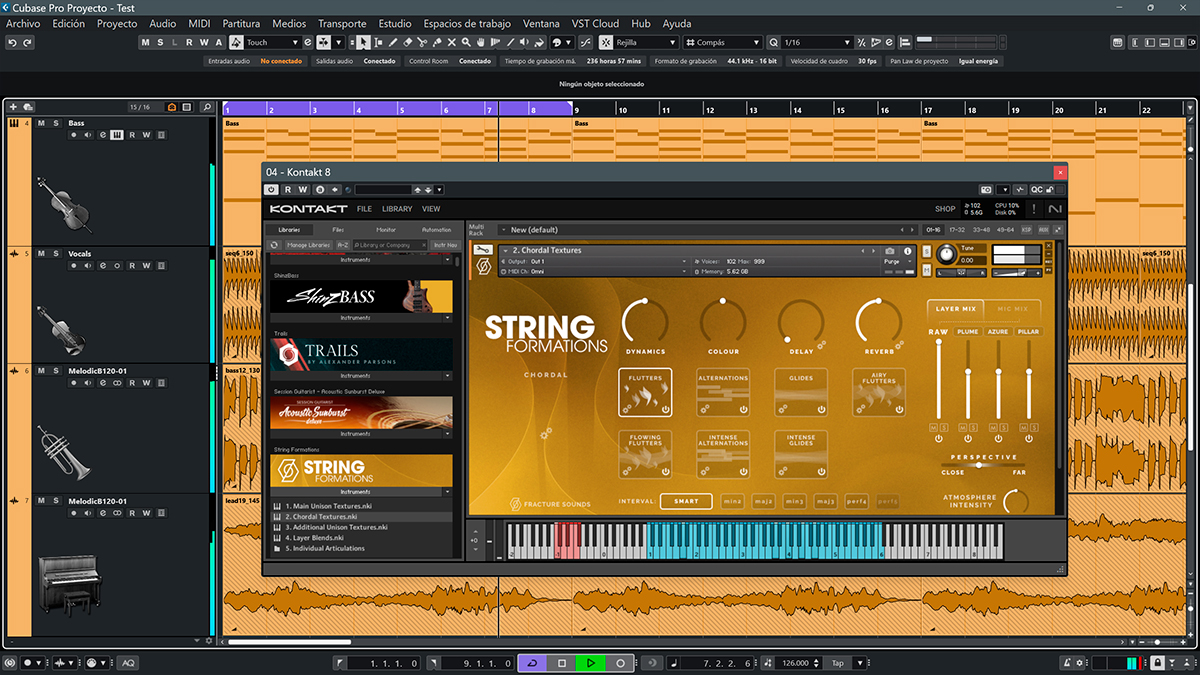1200x675 pixels.
Task: Refresh the Kontakt library list
Action: (x=274, y=244)
